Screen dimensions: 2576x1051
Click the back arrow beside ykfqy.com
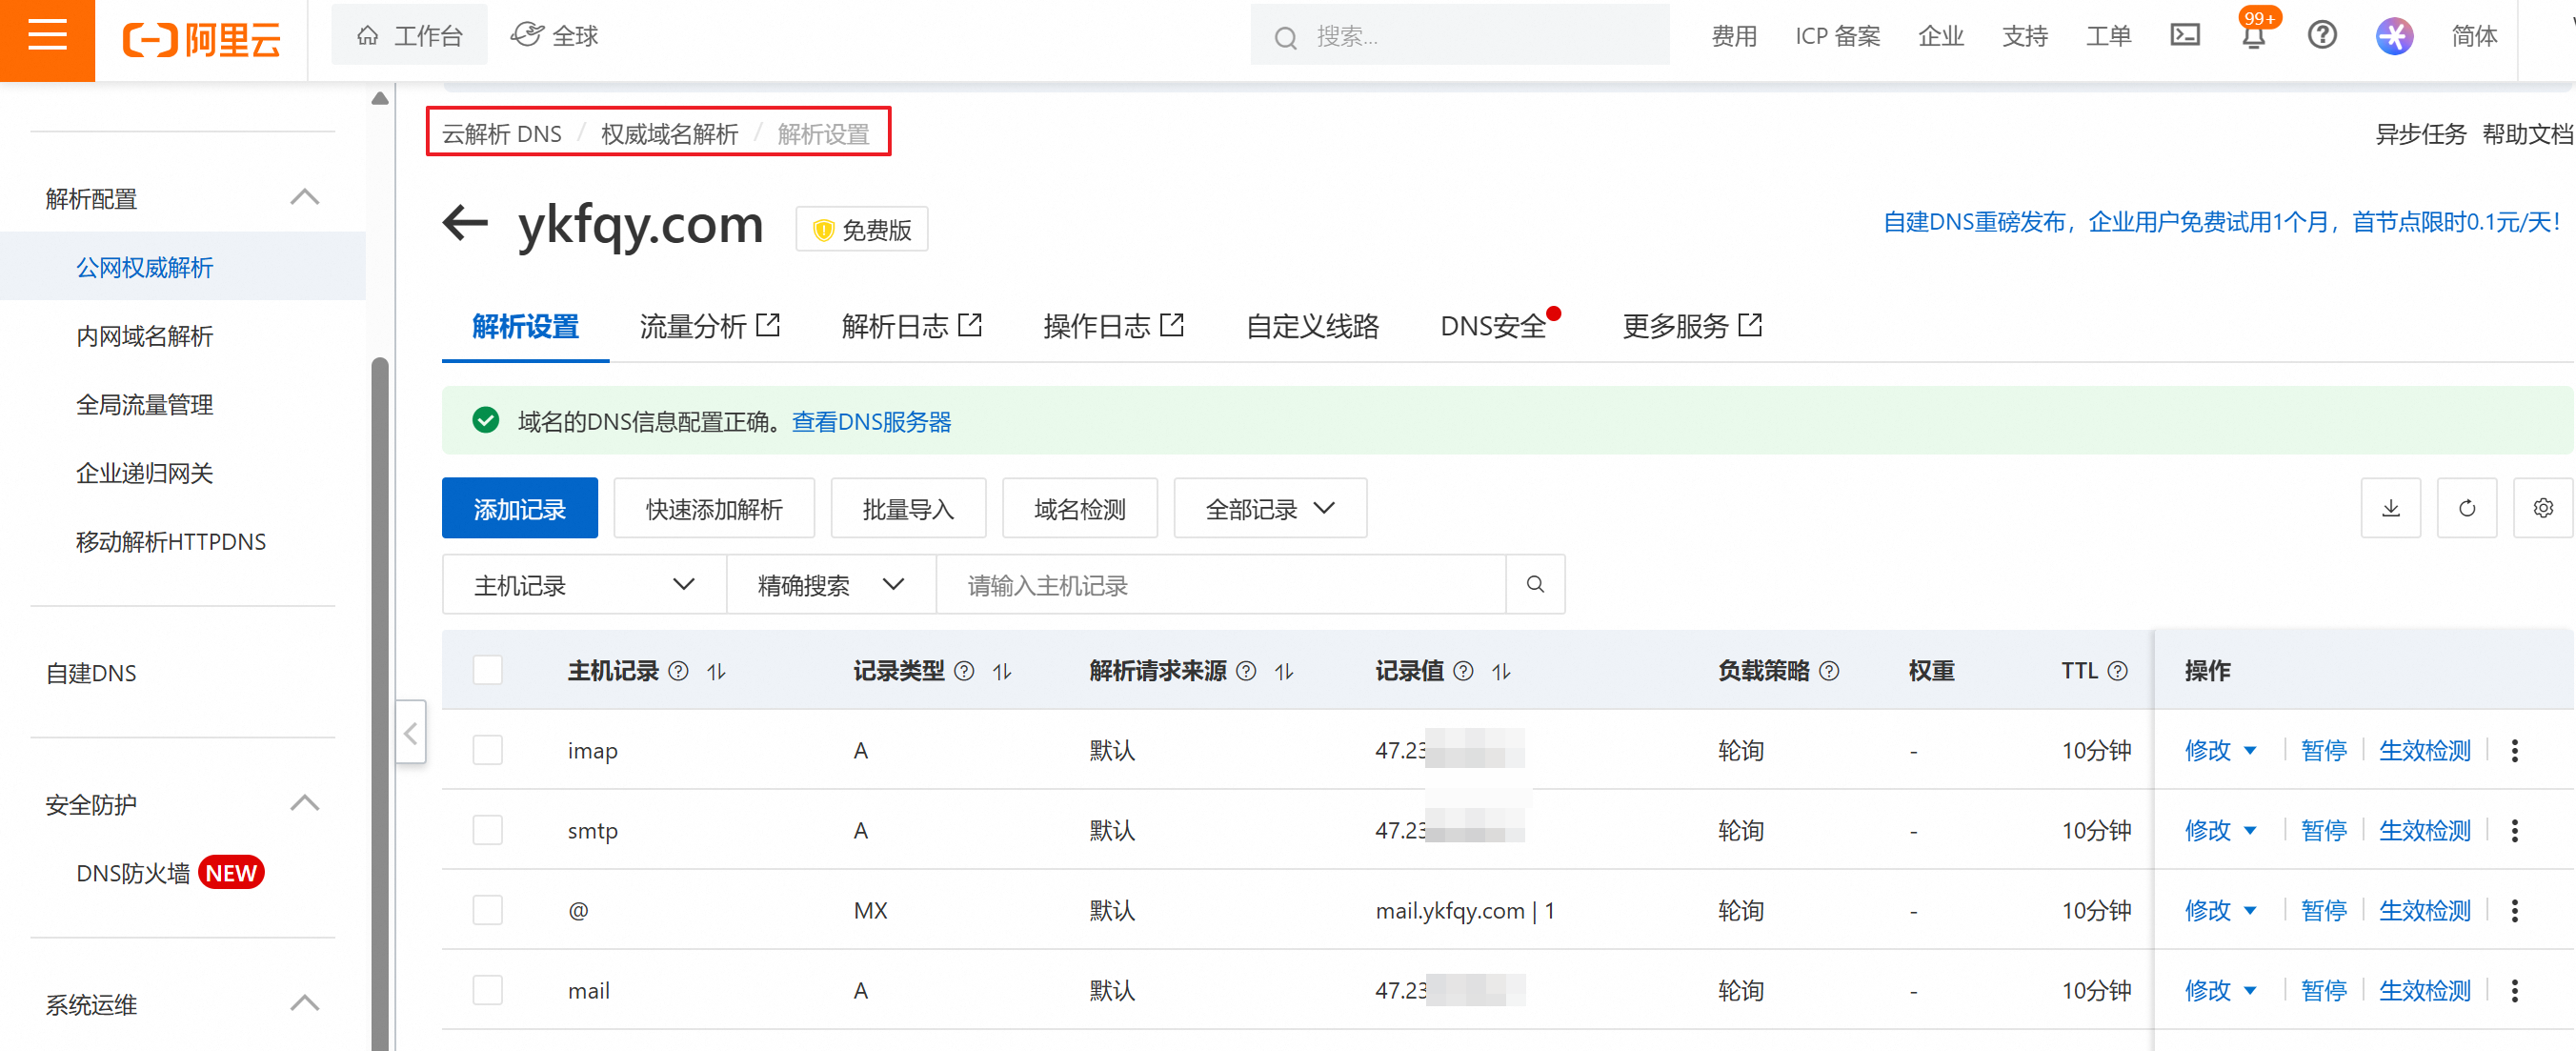click(x=465, y=222)
